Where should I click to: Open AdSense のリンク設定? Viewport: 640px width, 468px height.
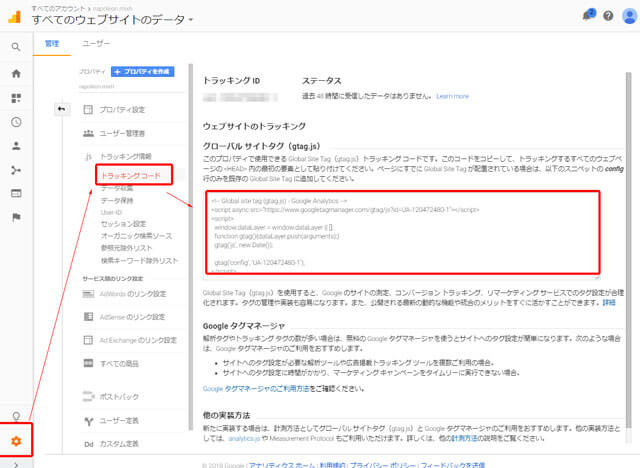click(x=132, y=317)
